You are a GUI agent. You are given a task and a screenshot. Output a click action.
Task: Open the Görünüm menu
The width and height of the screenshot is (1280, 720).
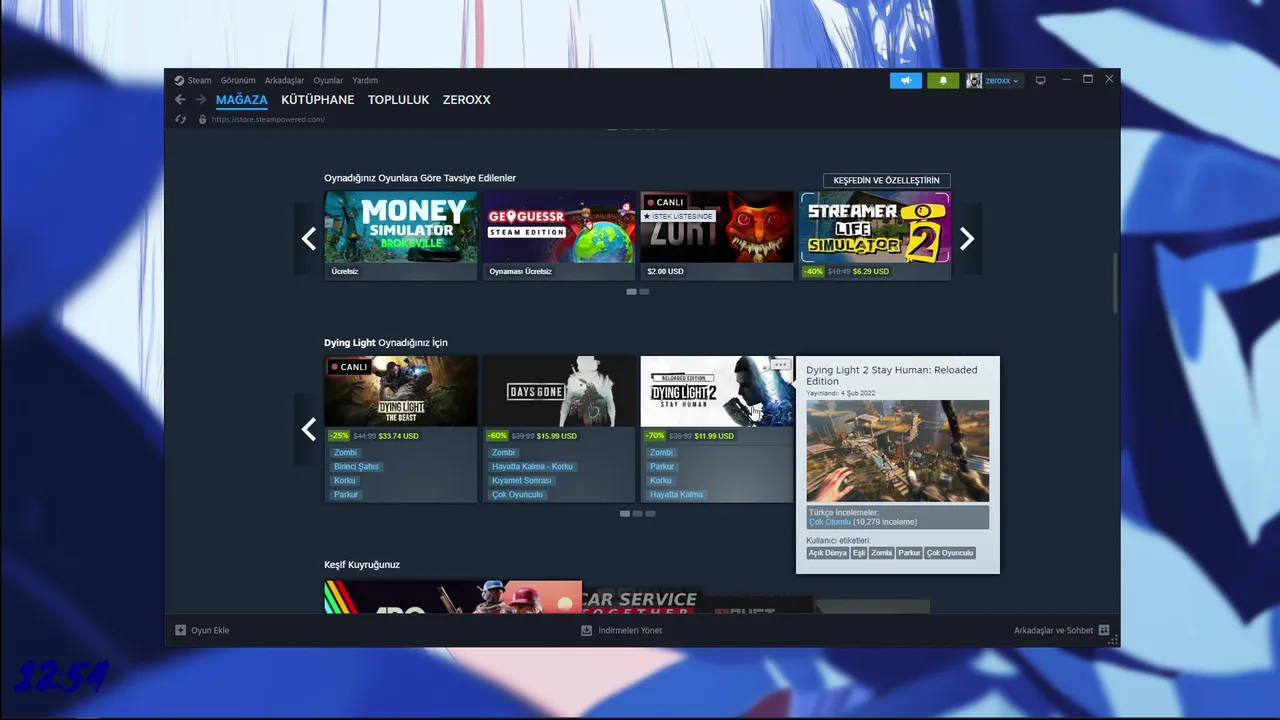[x=238, y=80]
